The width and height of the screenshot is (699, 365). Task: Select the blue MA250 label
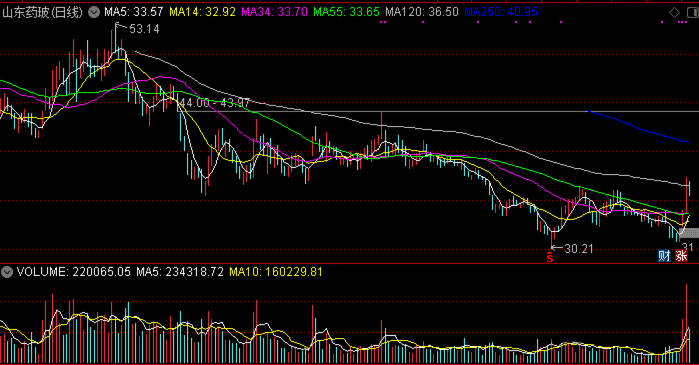point(501,12)
